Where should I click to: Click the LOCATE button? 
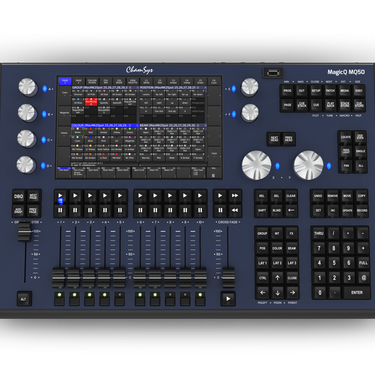346,137
